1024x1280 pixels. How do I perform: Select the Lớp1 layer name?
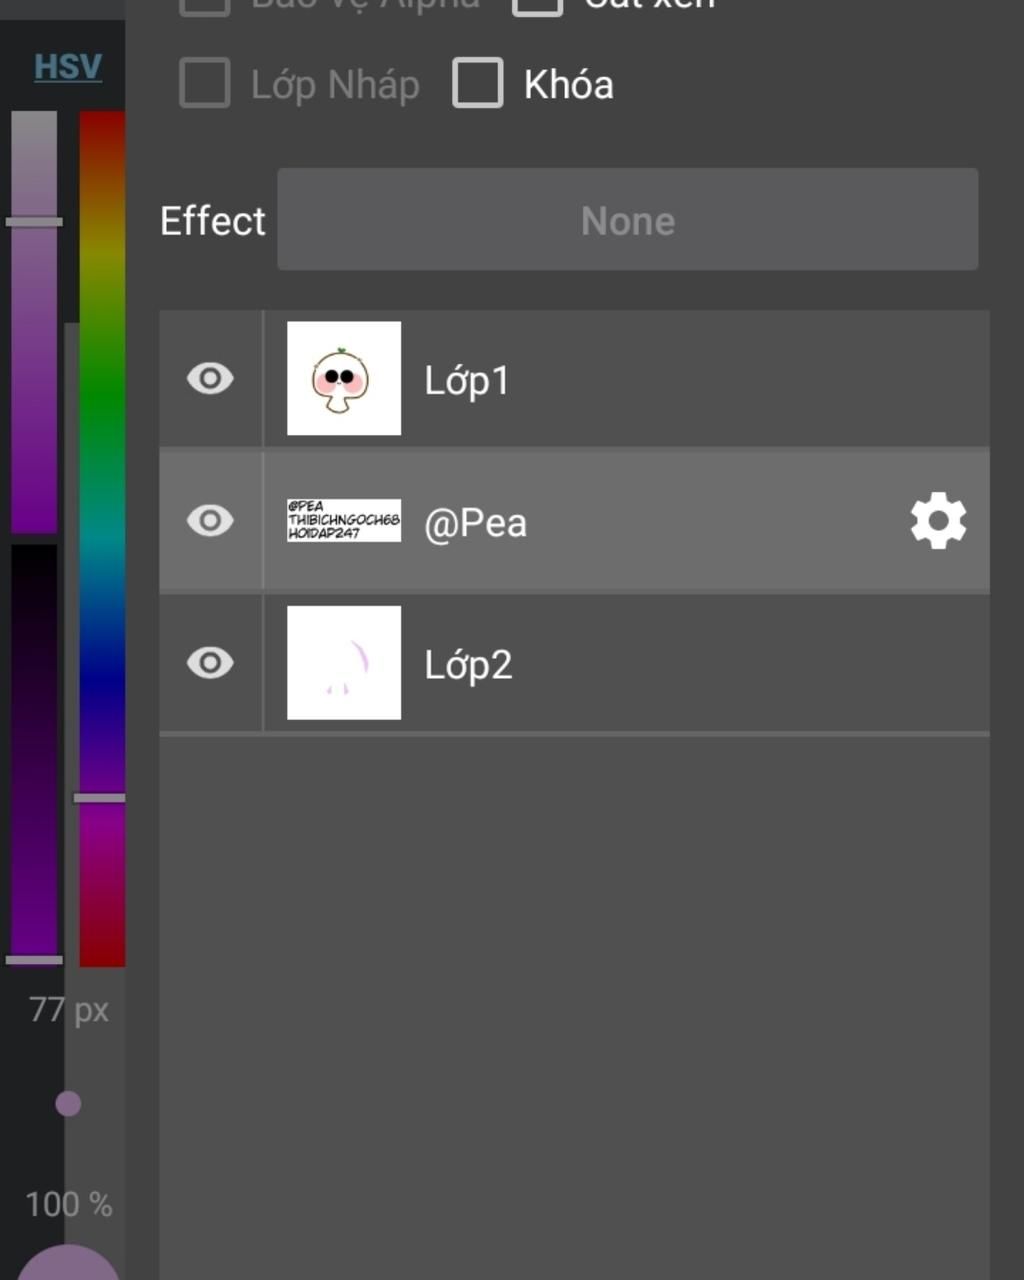[467, 381]
